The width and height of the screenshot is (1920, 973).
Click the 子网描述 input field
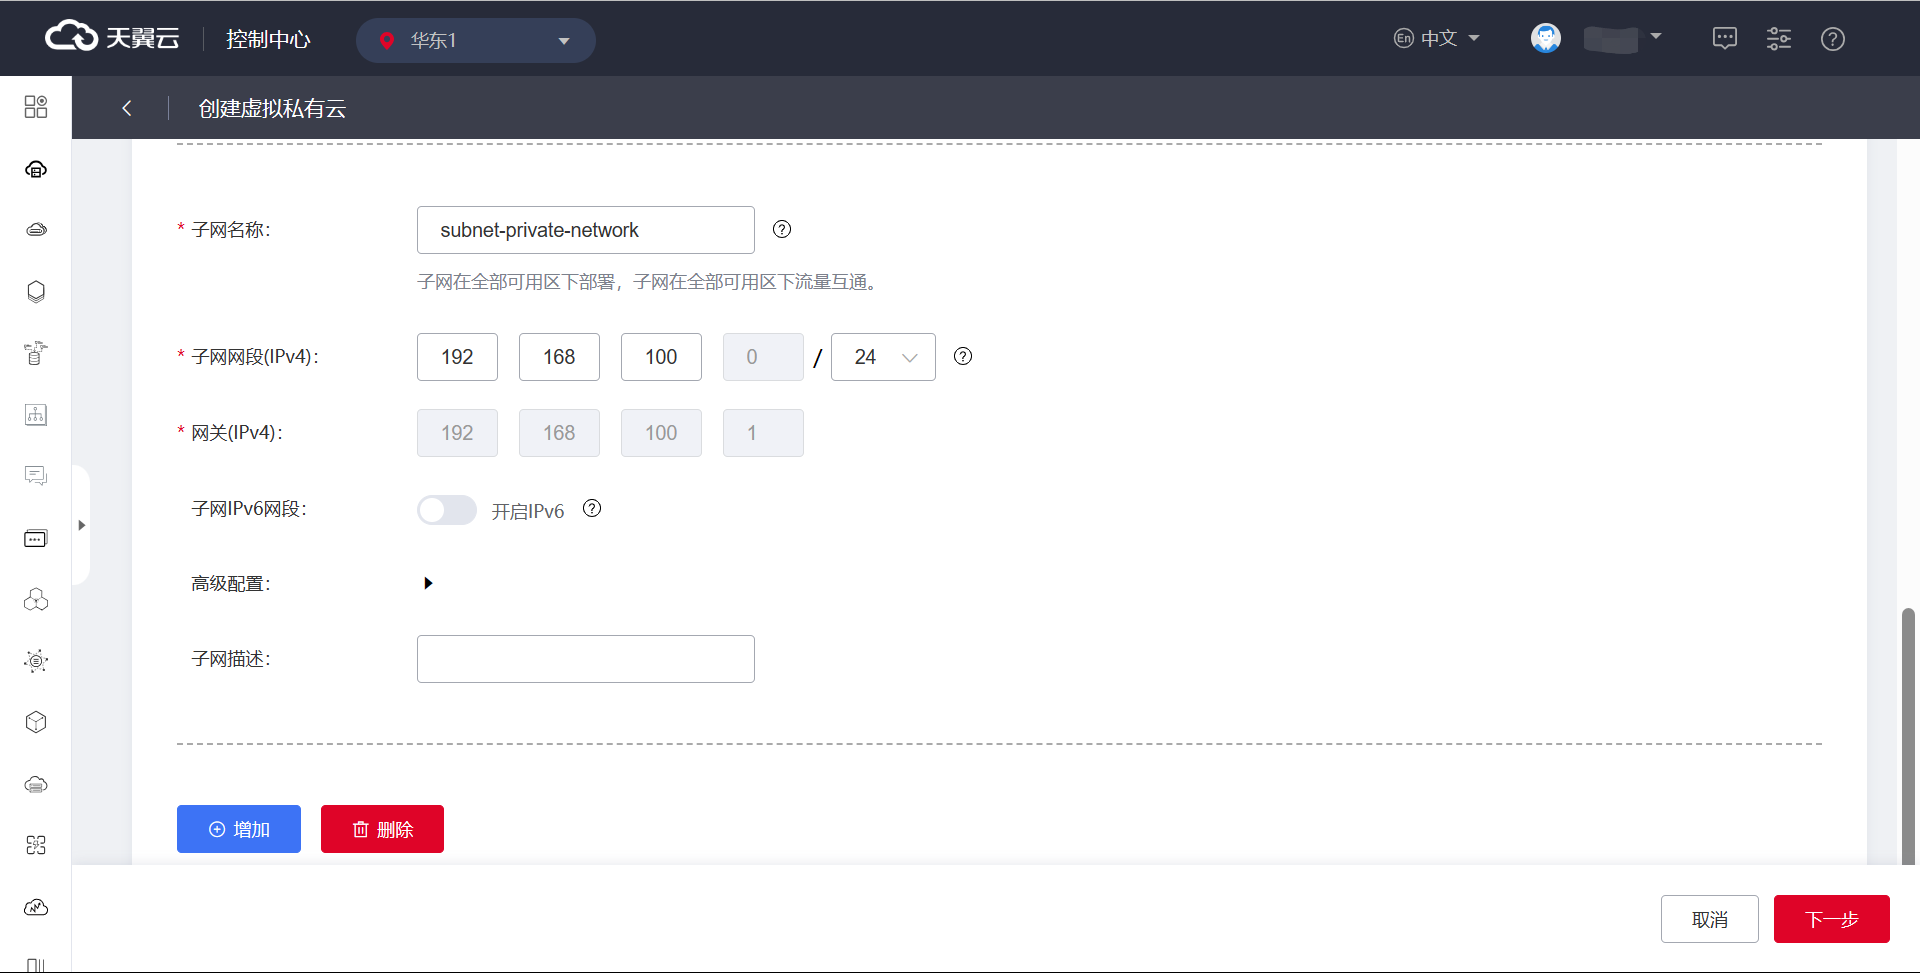pyautogui.click(x=586, y=659)
